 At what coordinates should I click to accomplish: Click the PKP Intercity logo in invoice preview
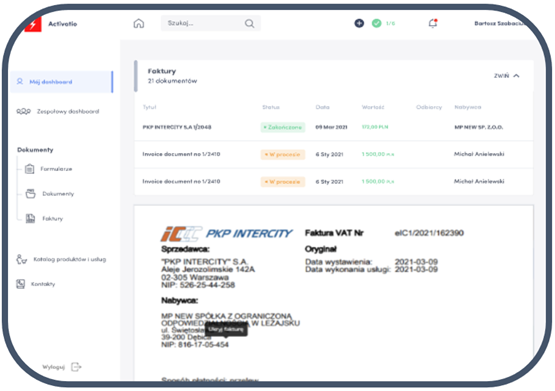pos(227,234)
